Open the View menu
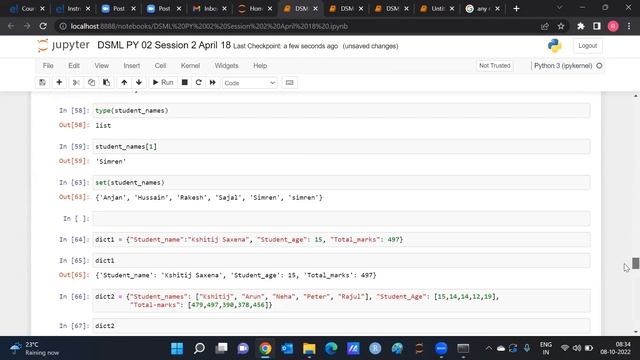The image size is (640, 360). tap(102, 65)
